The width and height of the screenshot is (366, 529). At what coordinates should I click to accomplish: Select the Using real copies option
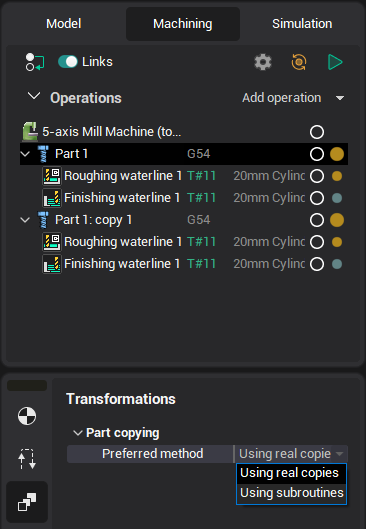point(292,473)
